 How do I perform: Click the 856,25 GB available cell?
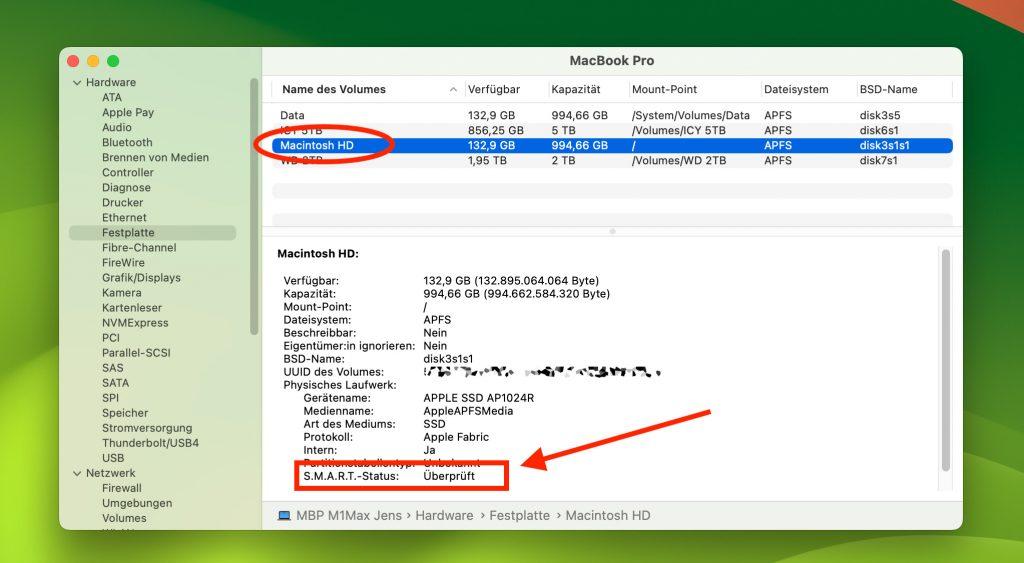coord(496,130)
